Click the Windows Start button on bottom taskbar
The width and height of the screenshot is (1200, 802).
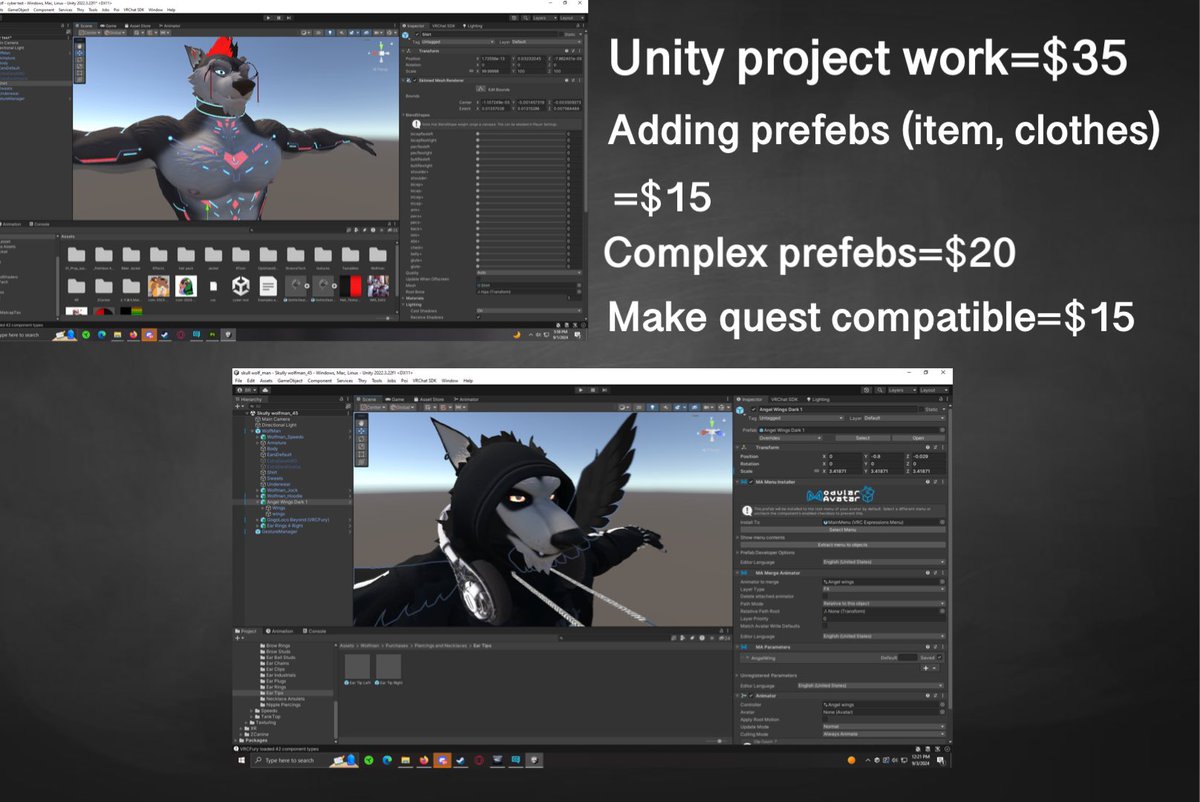click(242, 760)
